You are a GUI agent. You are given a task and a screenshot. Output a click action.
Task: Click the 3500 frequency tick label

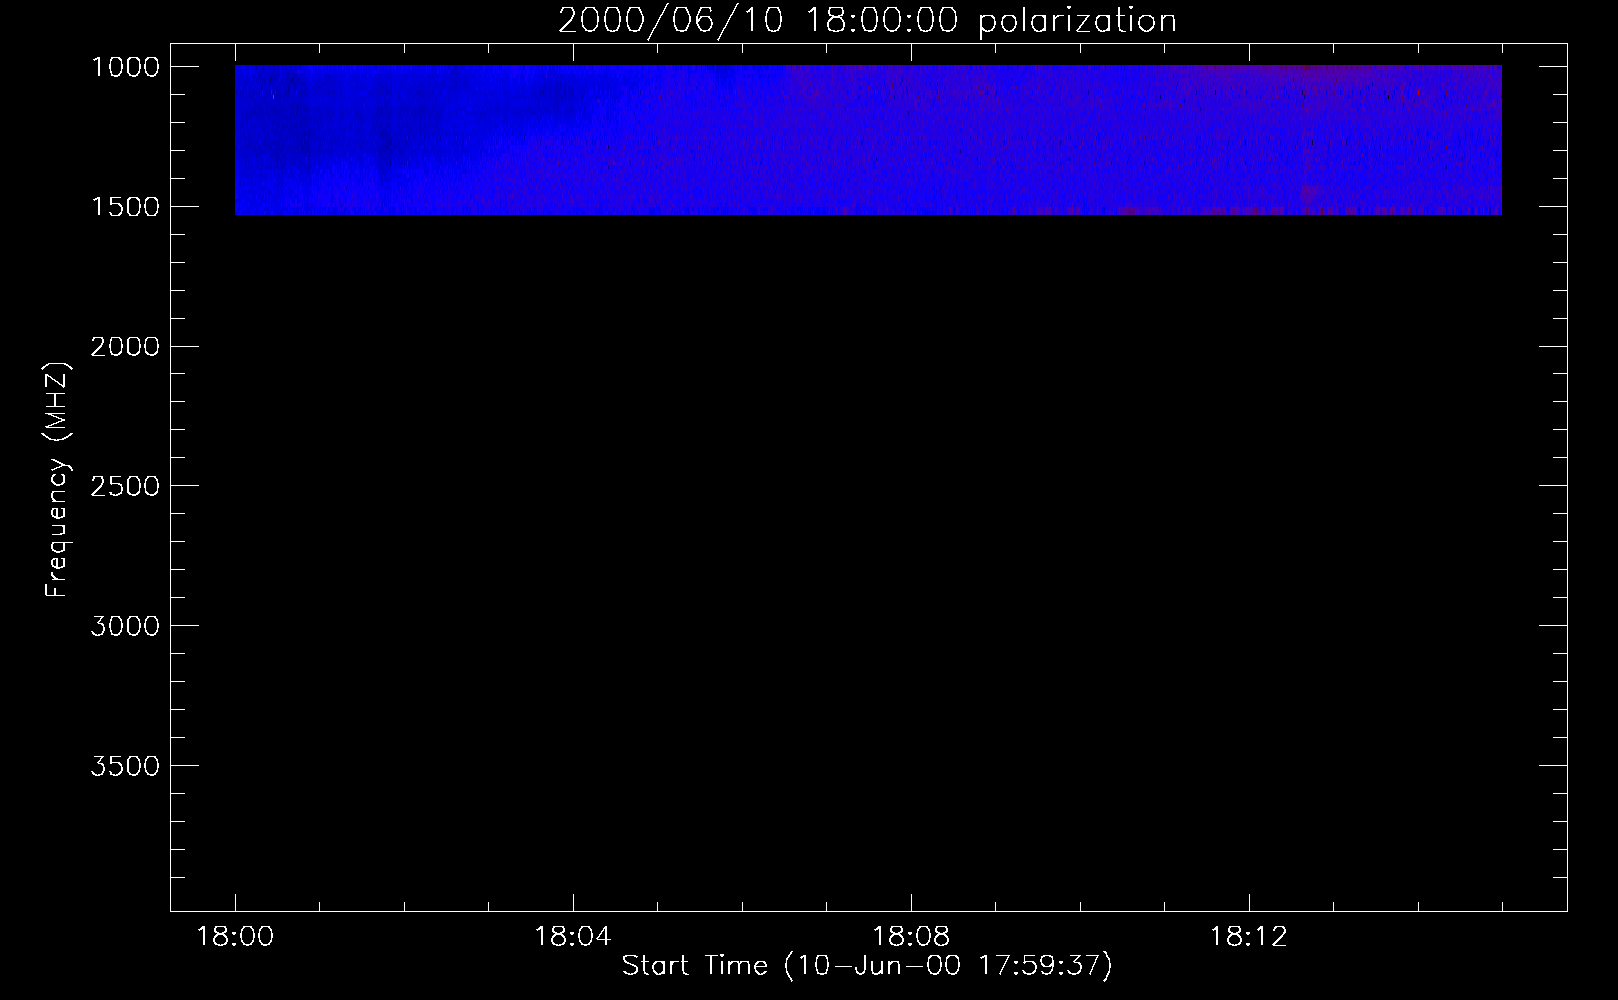(x=125, y=766)
